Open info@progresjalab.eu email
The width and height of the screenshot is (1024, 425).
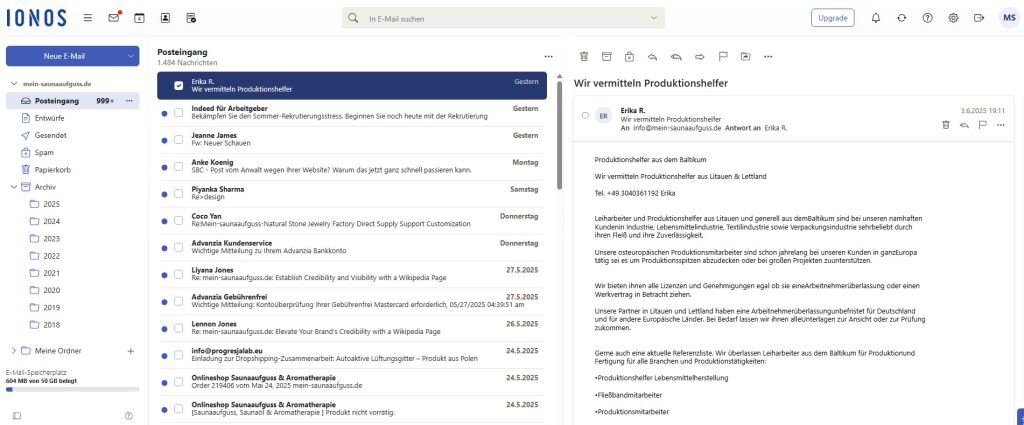pos(352,355)
